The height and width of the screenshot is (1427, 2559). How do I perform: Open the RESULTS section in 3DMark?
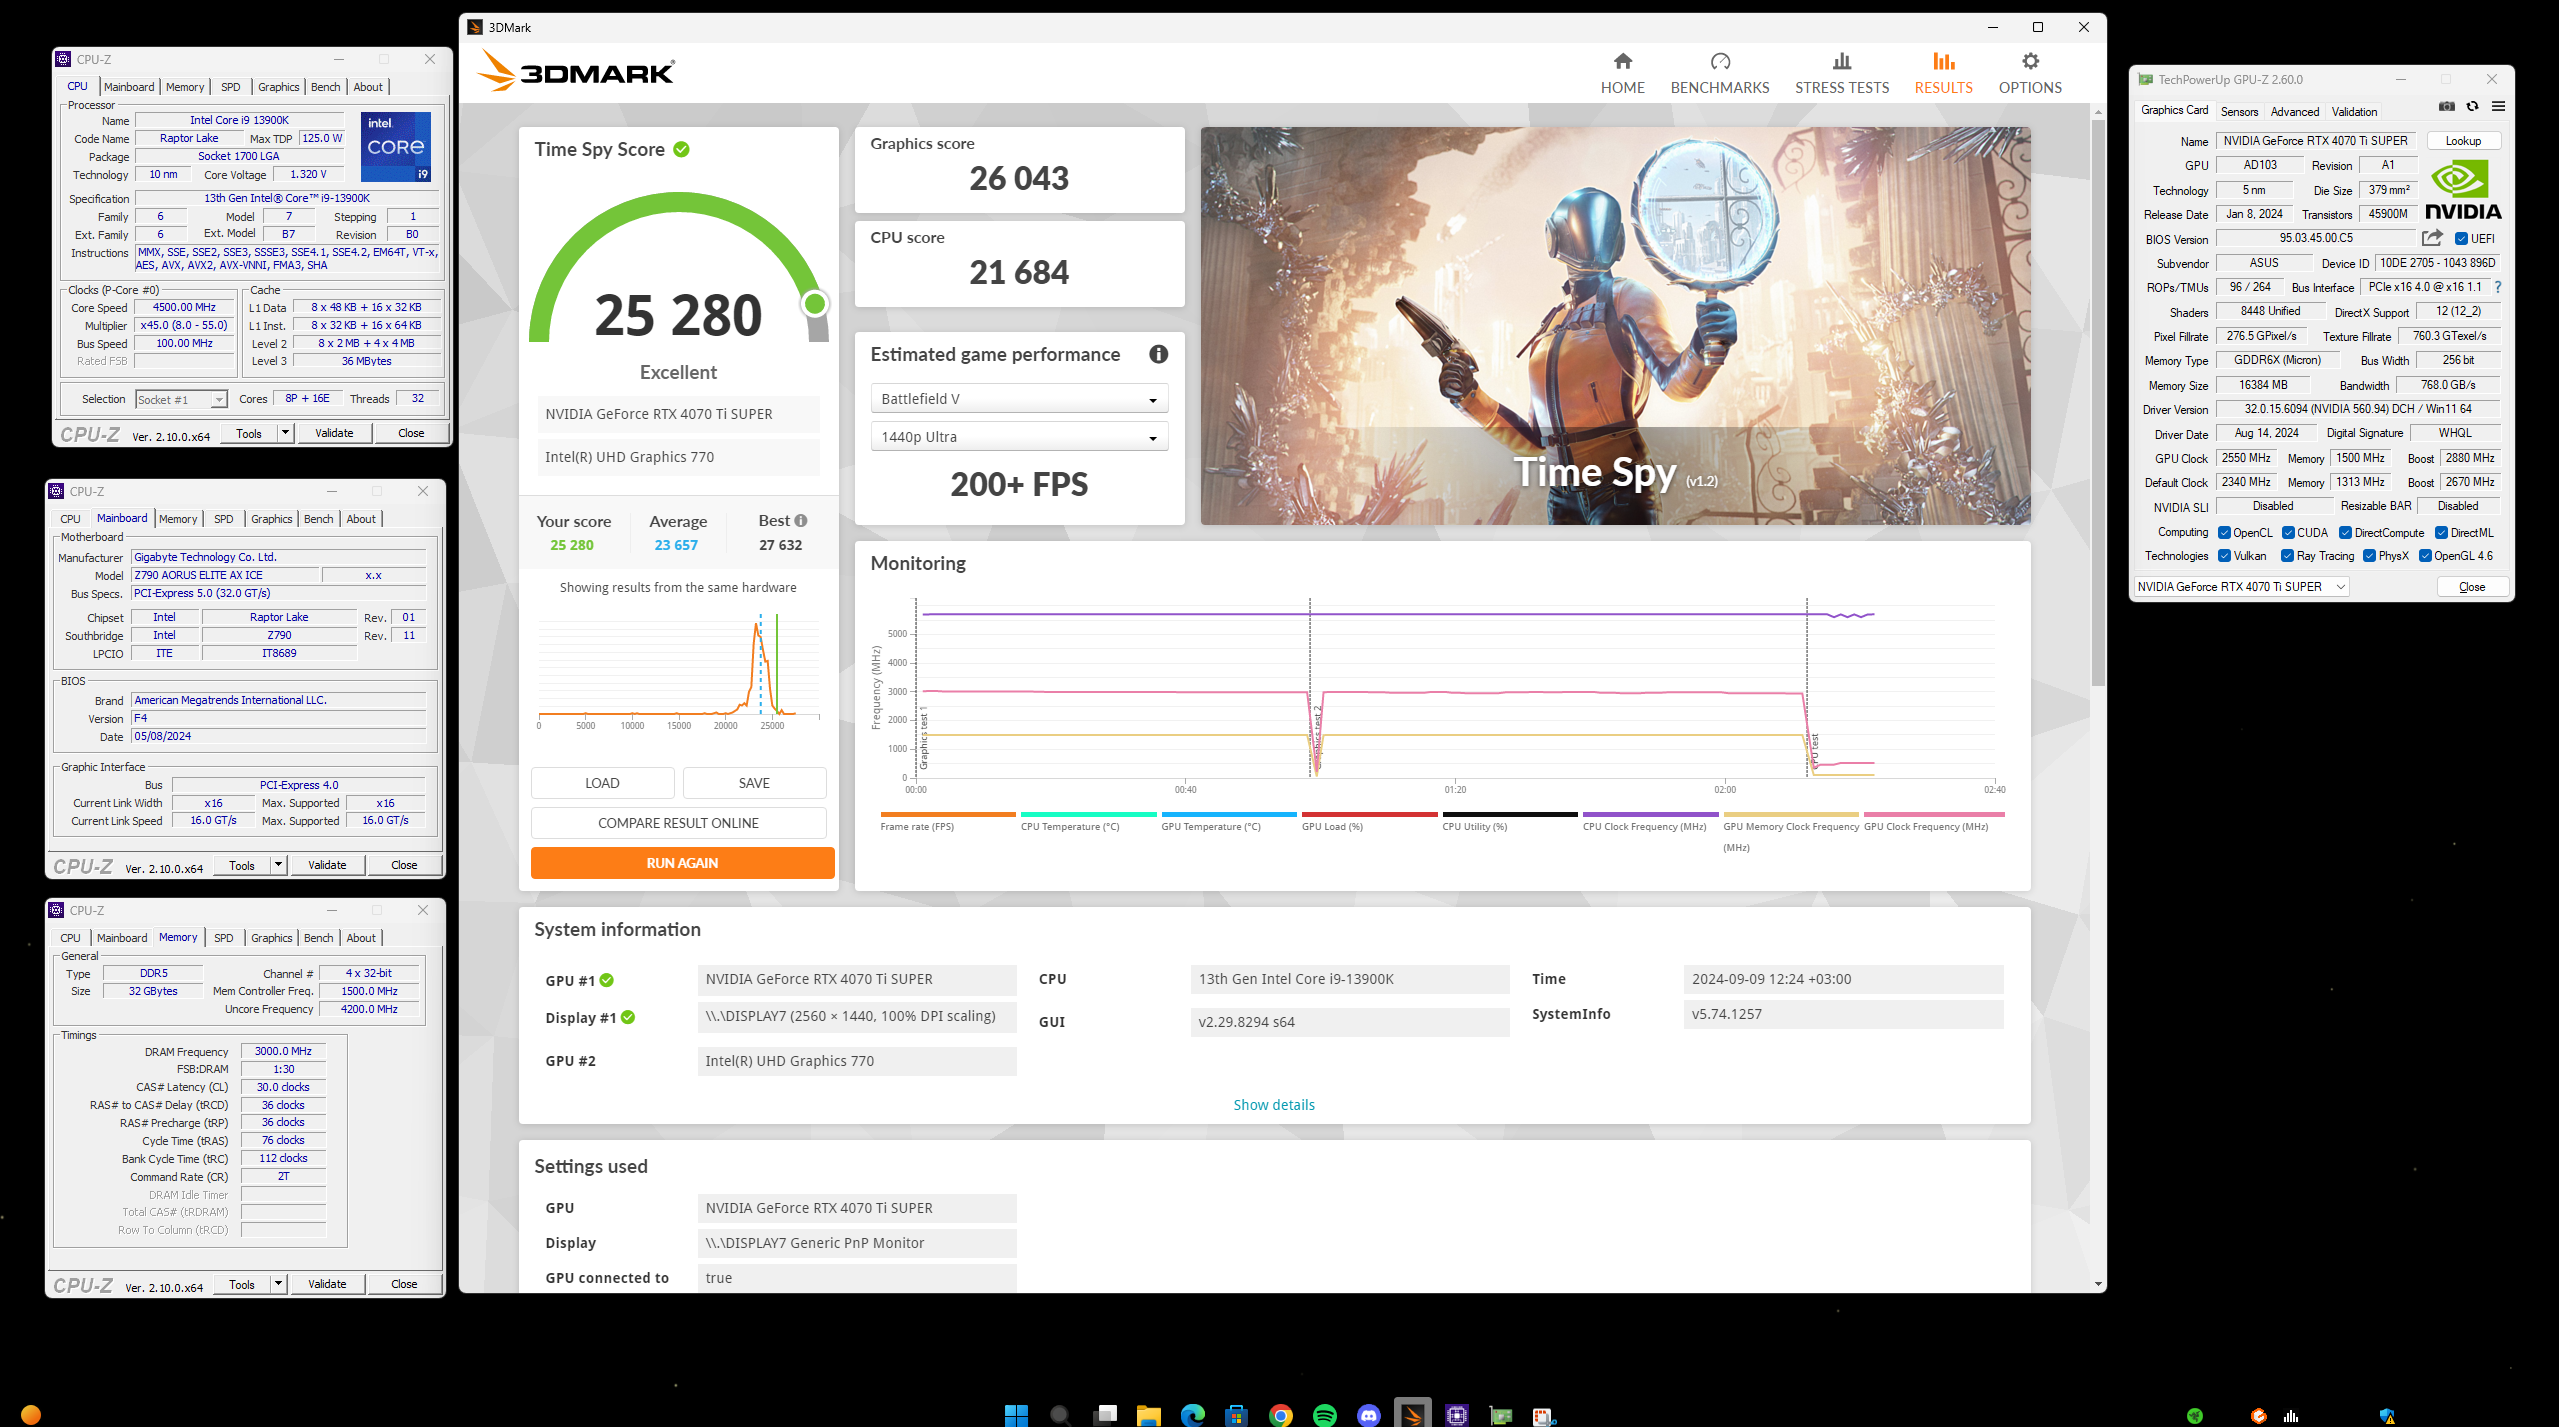click(1943, 73)
